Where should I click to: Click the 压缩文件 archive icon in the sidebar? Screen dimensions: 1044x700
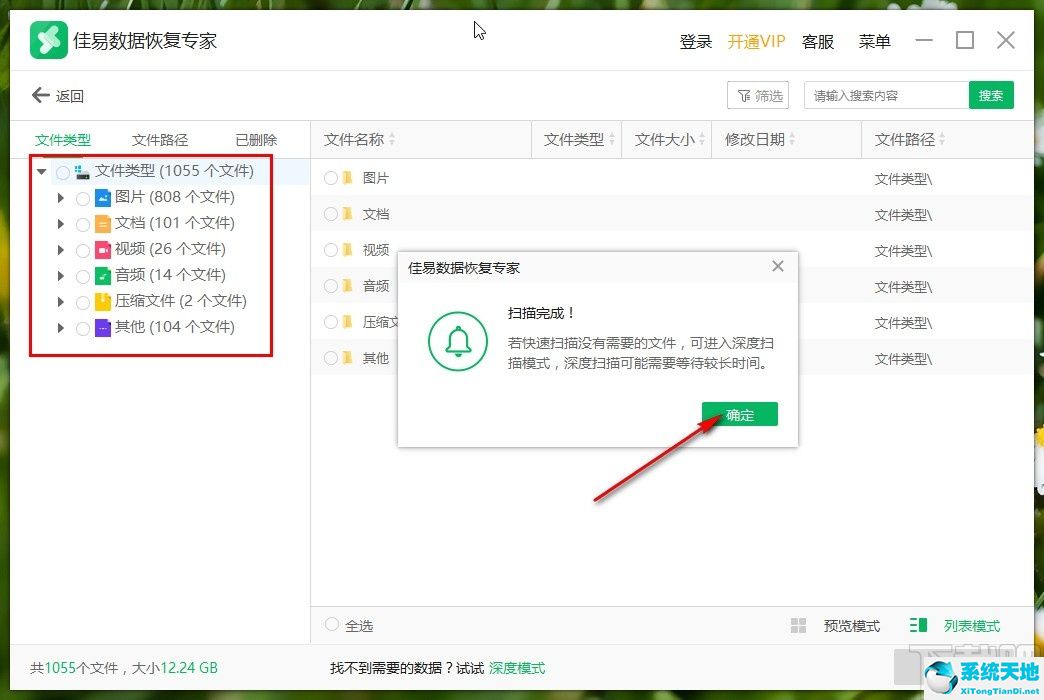pos(101,301)
